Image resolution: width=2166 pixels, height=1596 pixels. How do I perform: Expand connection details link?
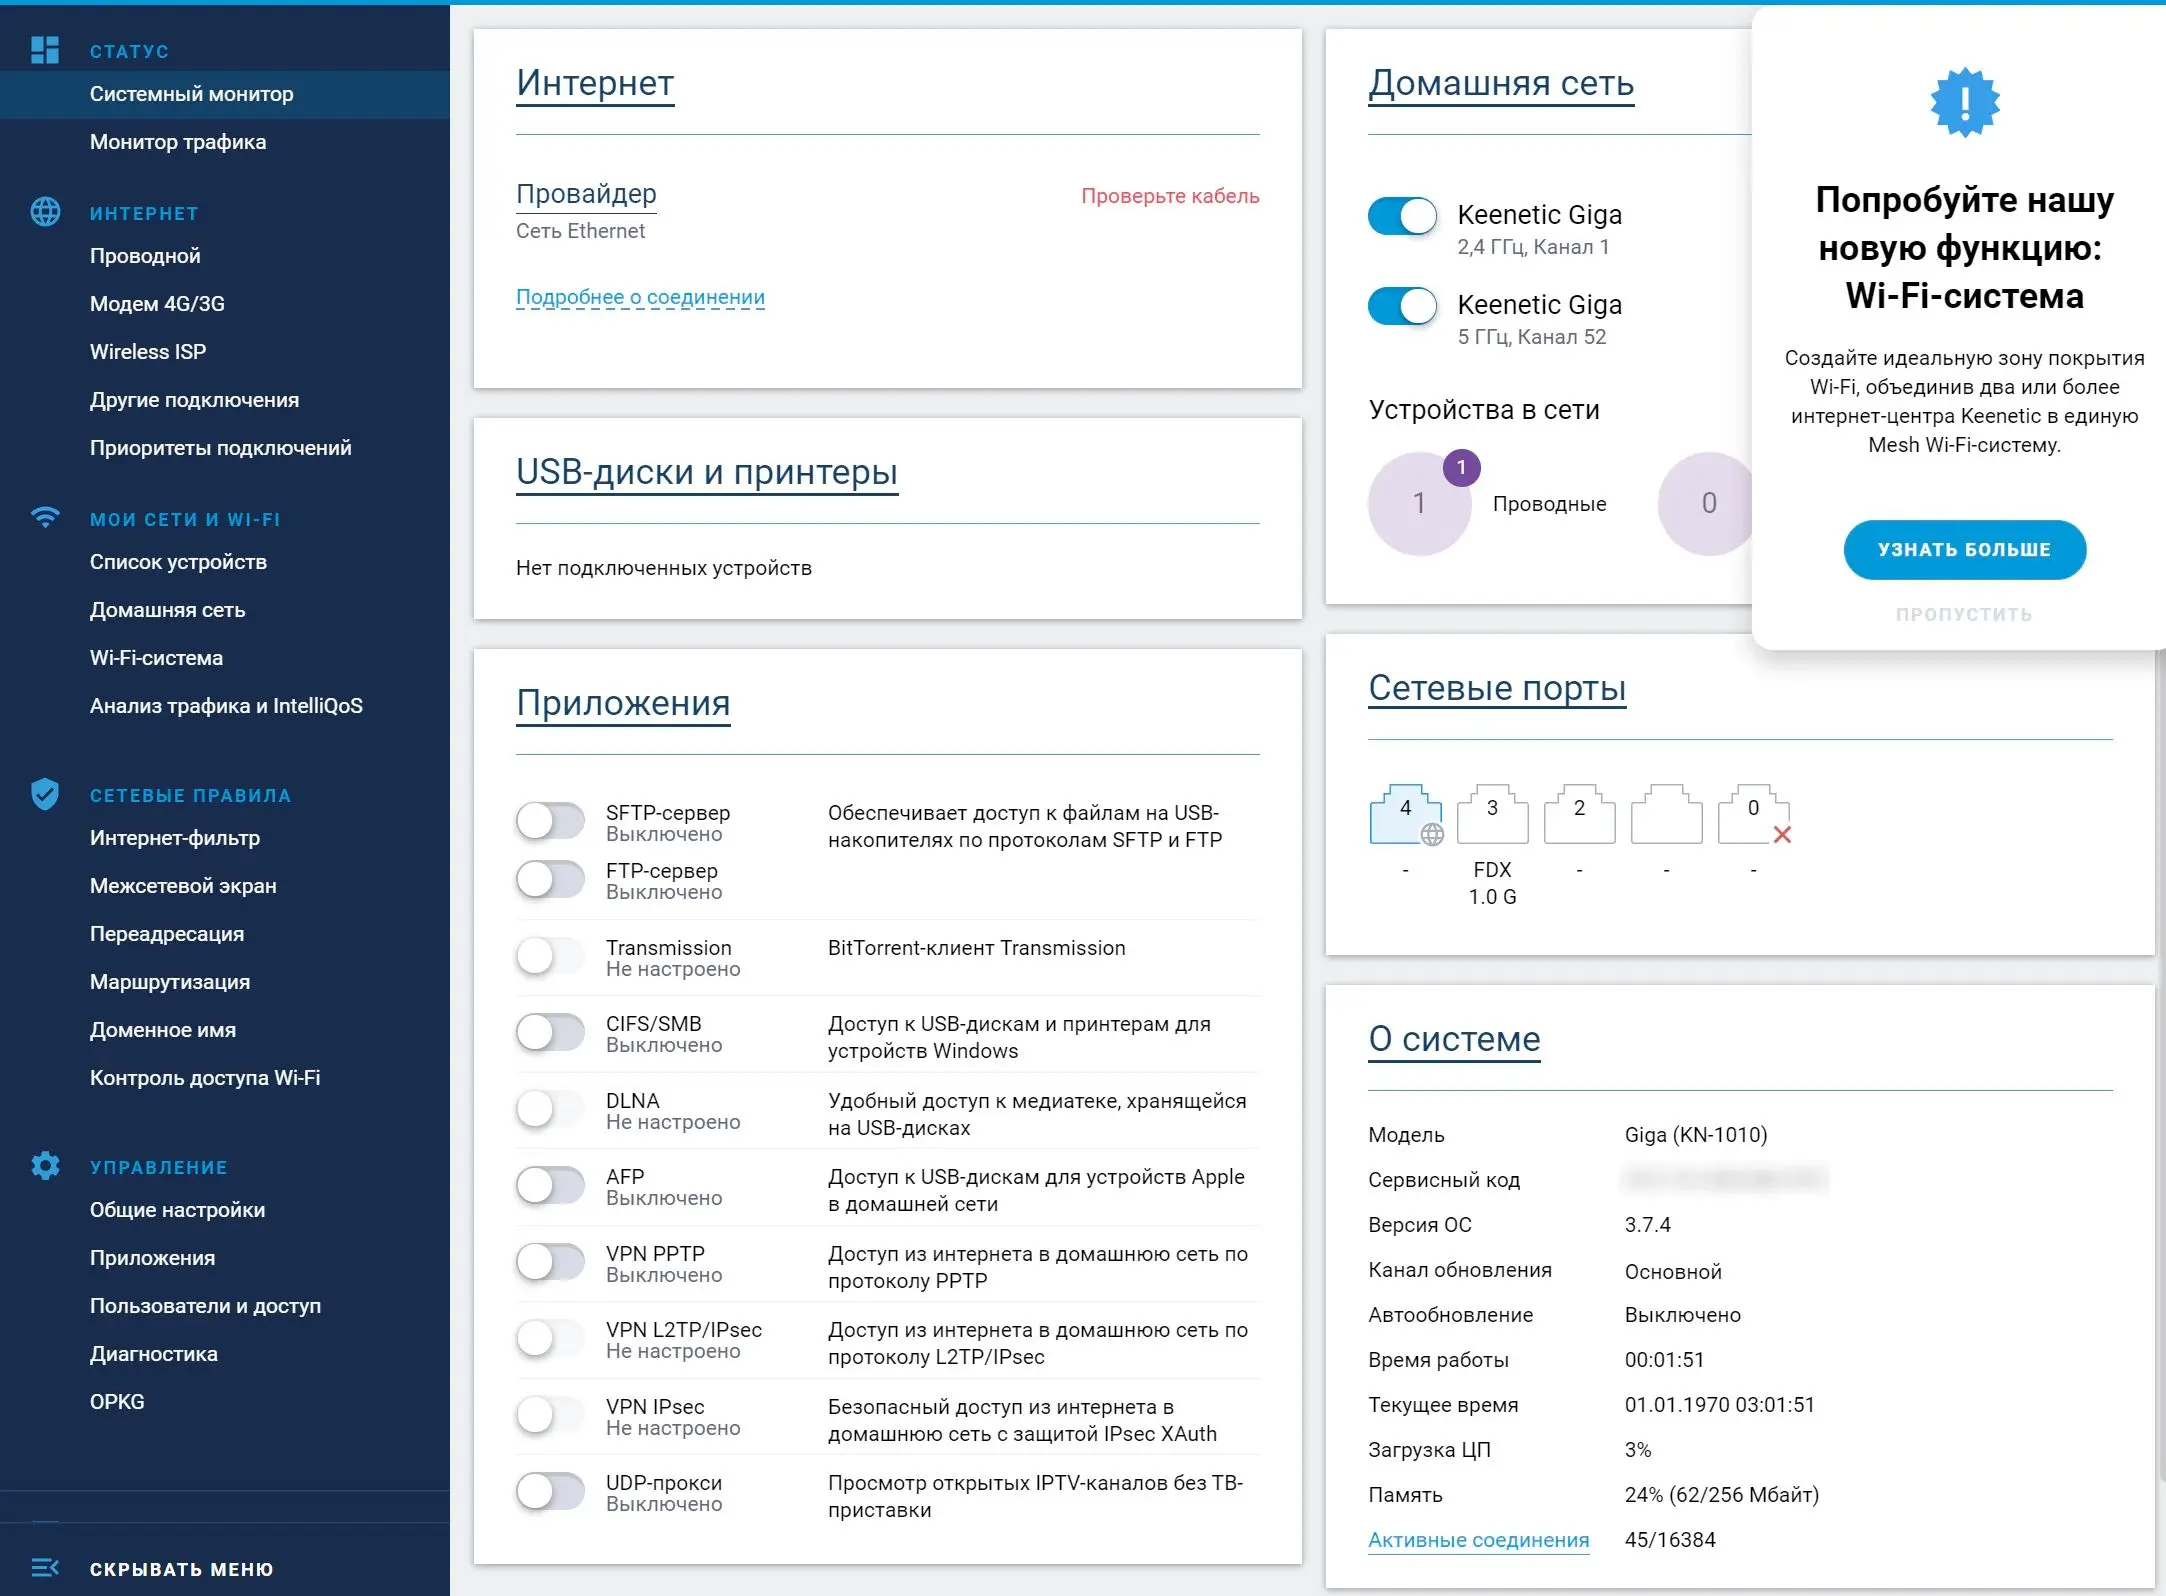640,297
